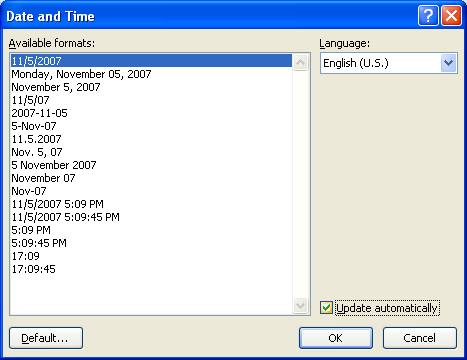The width and height of the screenshot is (467, 360).
Task: Close the Date and Time dialog
Action: click(451, 15)
